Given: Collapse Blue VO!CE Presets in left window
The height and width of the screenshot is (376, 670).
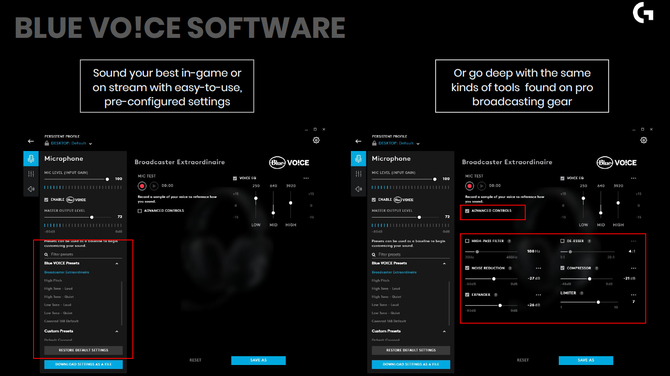Looking at the screenshot, I should [x=117, y=264].
